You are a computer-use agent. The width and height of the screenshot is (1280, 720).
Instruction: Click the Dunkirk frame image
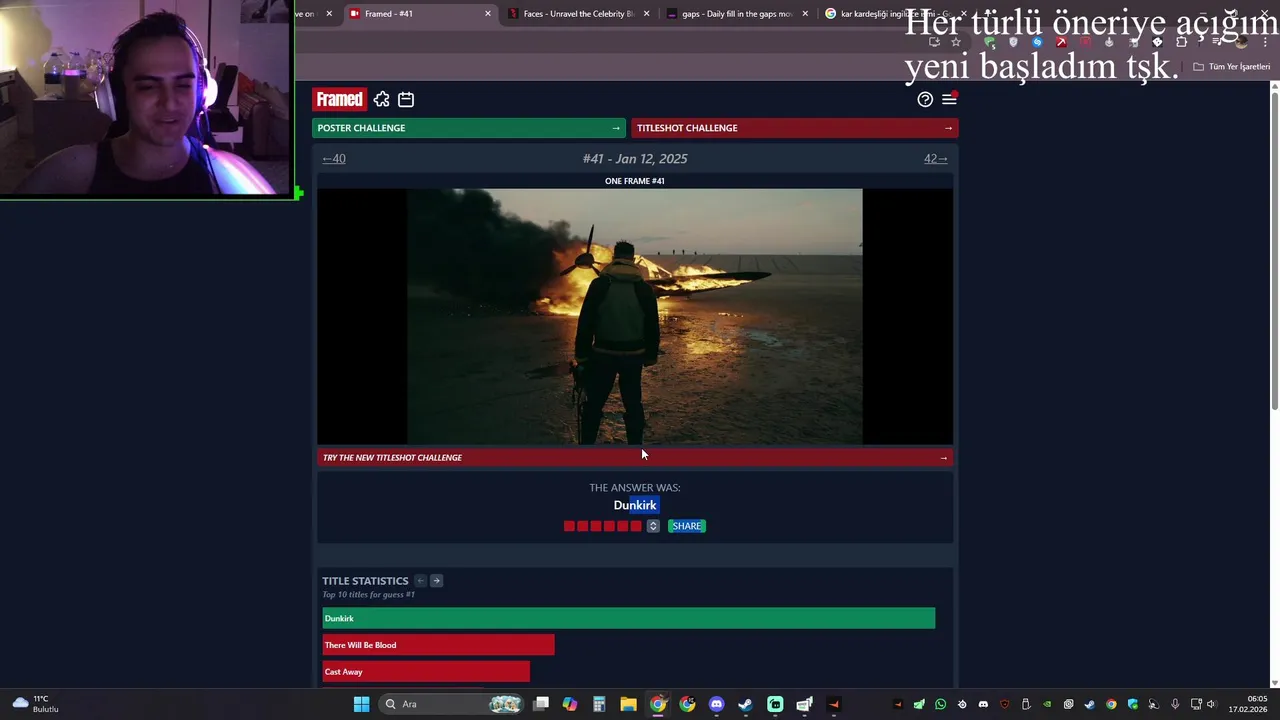point(634,316)
